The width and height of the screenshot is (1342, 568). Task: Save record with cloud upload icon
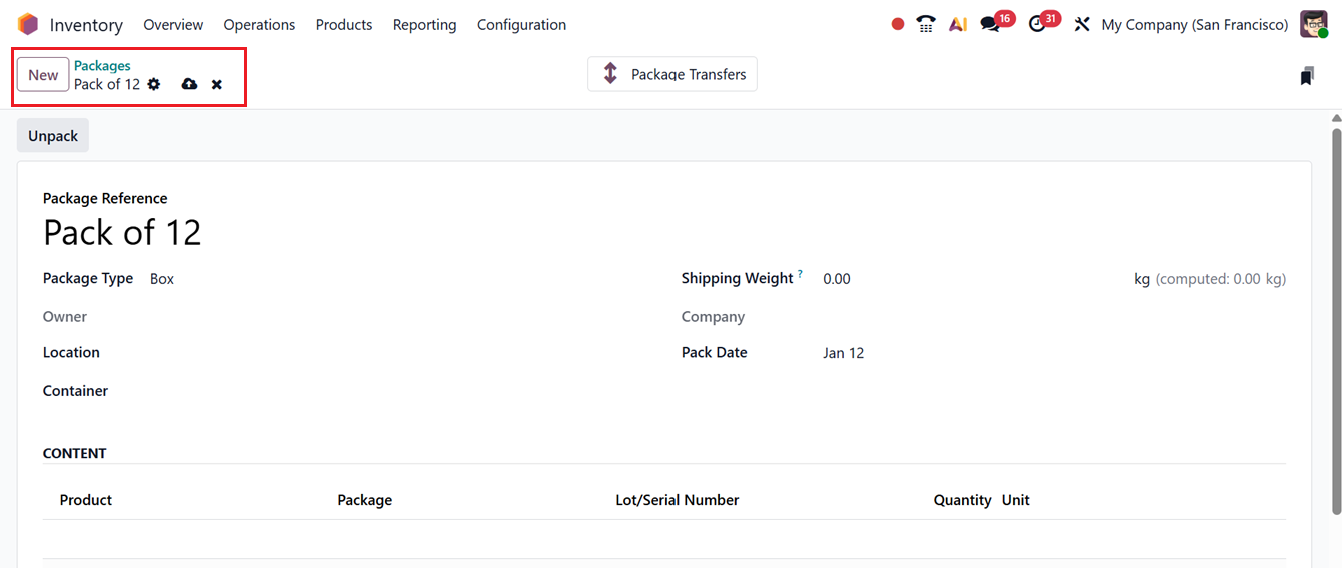(x=189, y=85)
